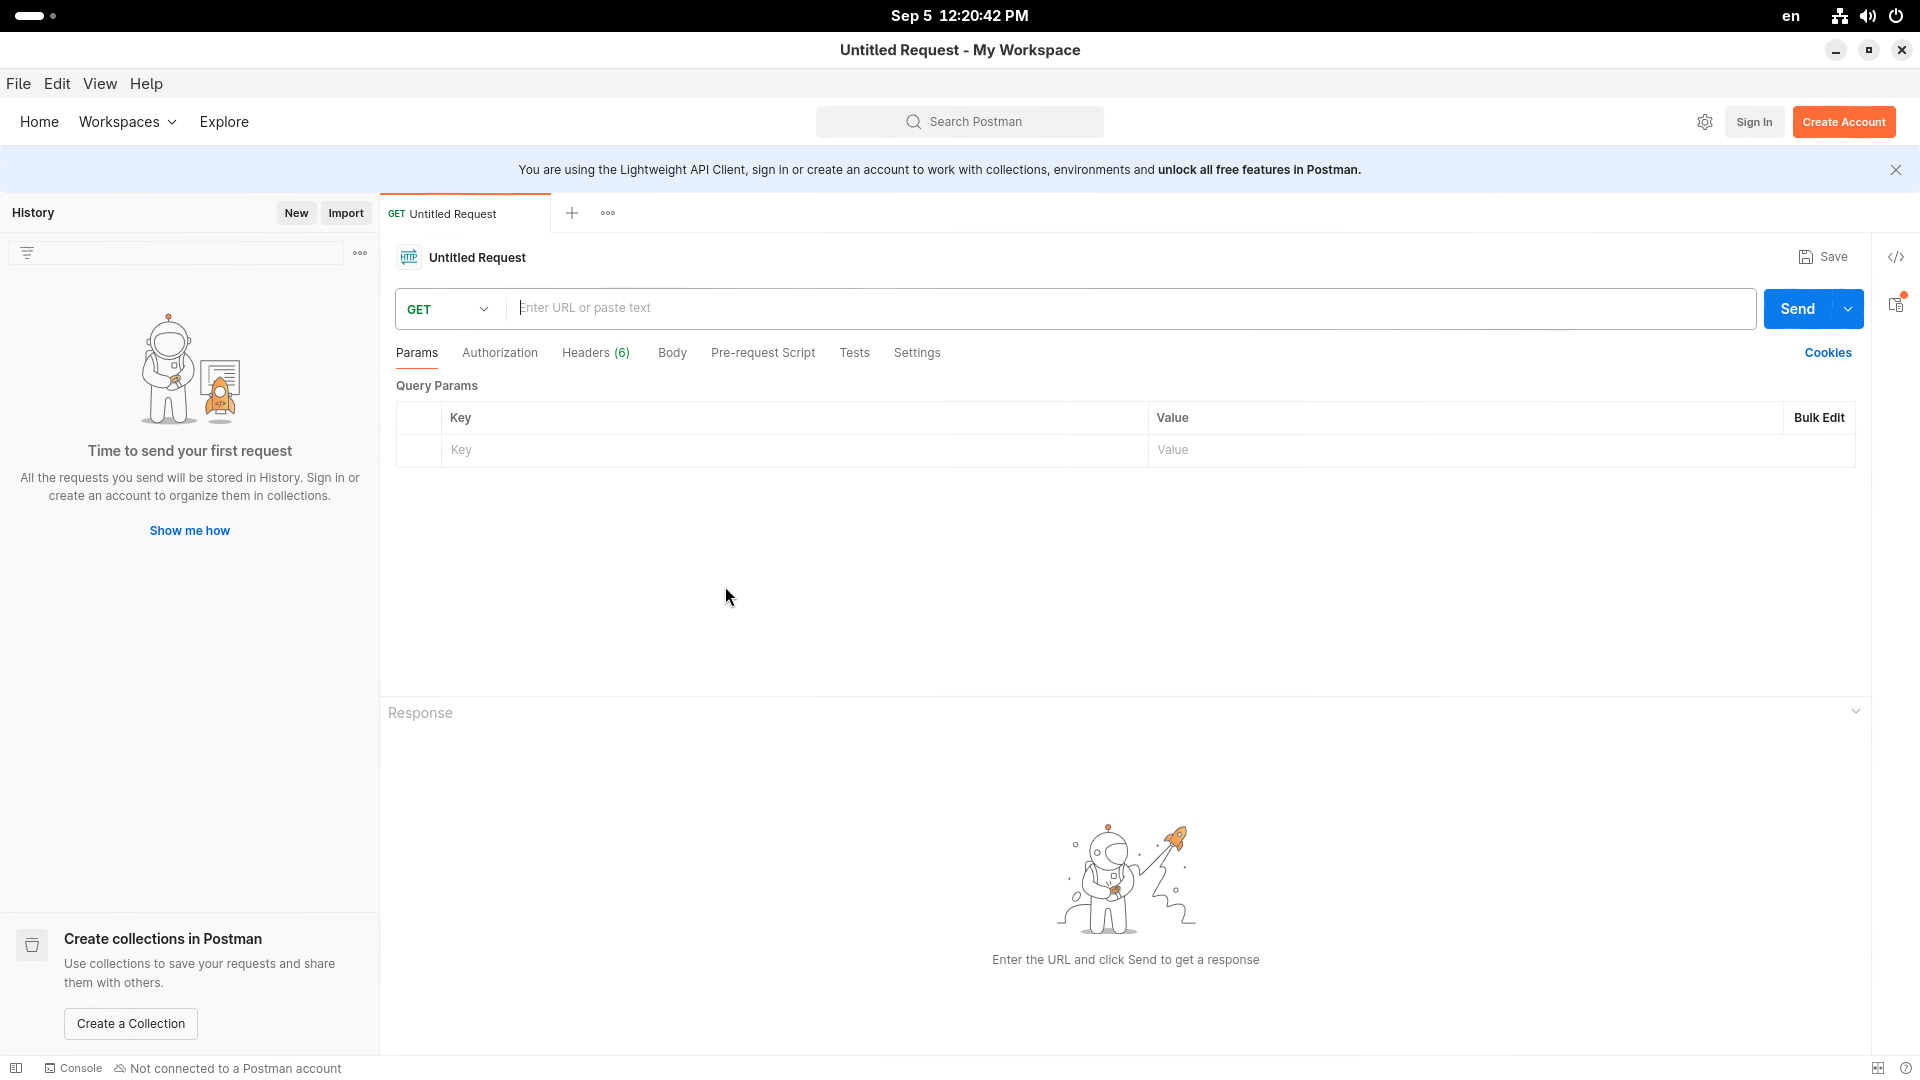Screen dimensions: 1920x1080
Task: Dismiss the Lightweight API Client banner
Action: [1896, 170]
